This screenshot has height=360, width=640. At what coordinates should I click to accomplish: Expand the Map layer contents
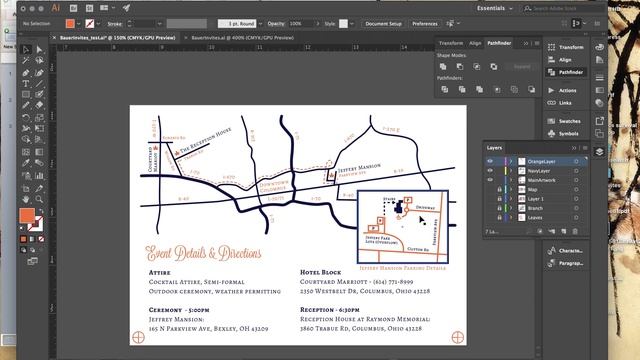coord(511,189)
